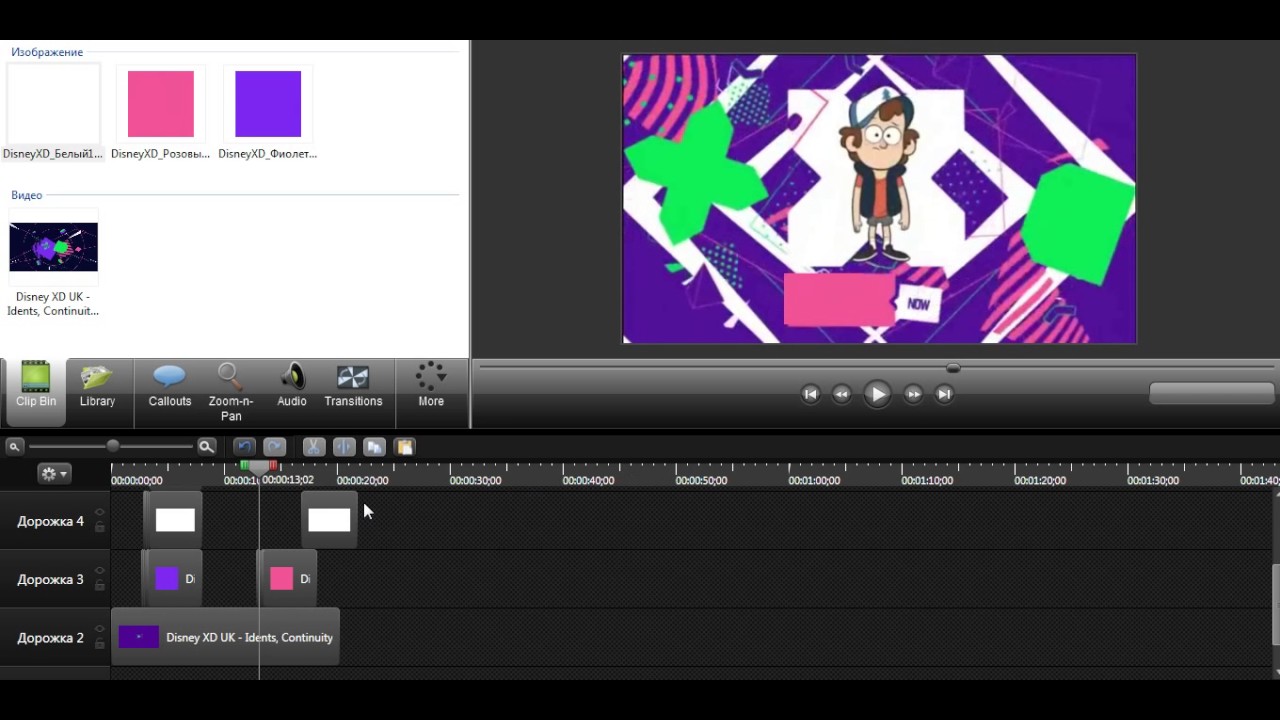The image size is (1280, 720).
Task: Click the timeline zoom out magnifier
Action: point(14,447)
